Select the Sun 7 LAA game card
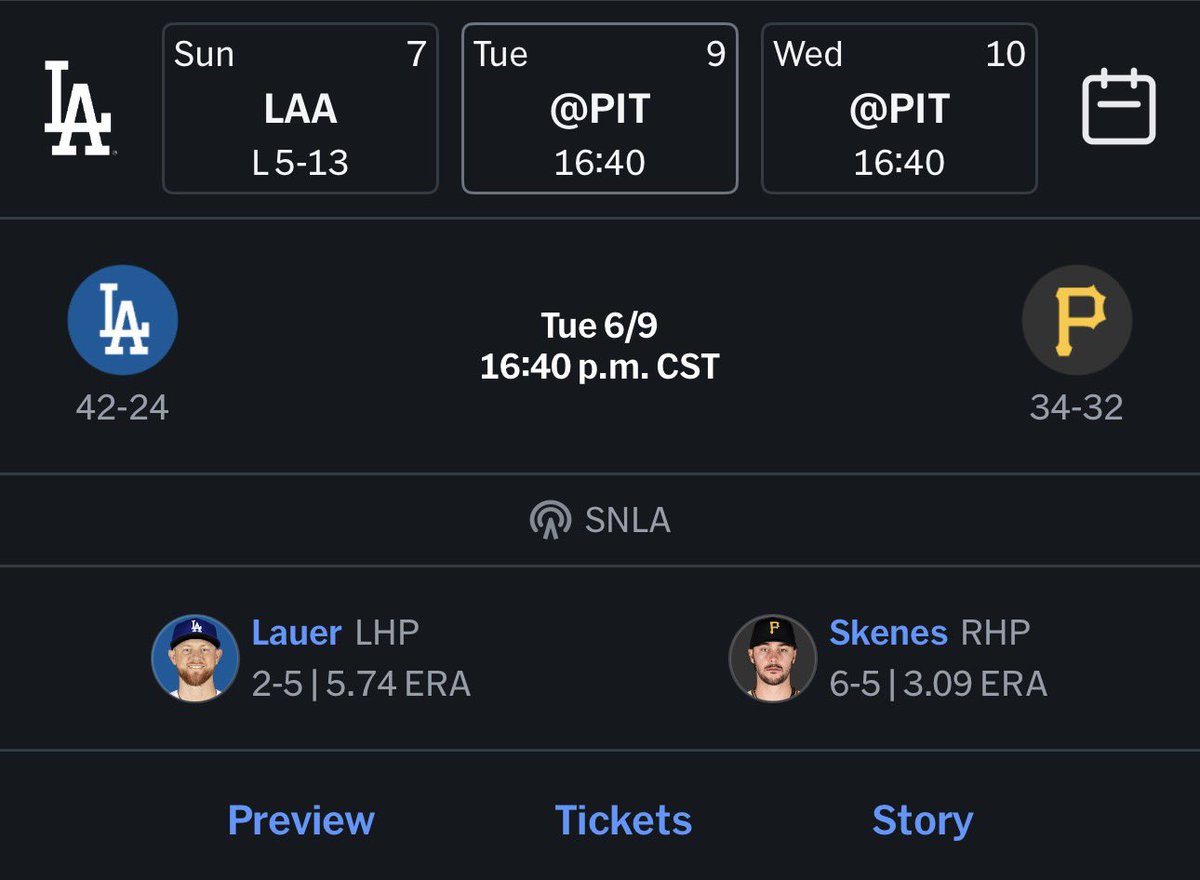Screen dimensions: 1200x880 pos(300,108)
